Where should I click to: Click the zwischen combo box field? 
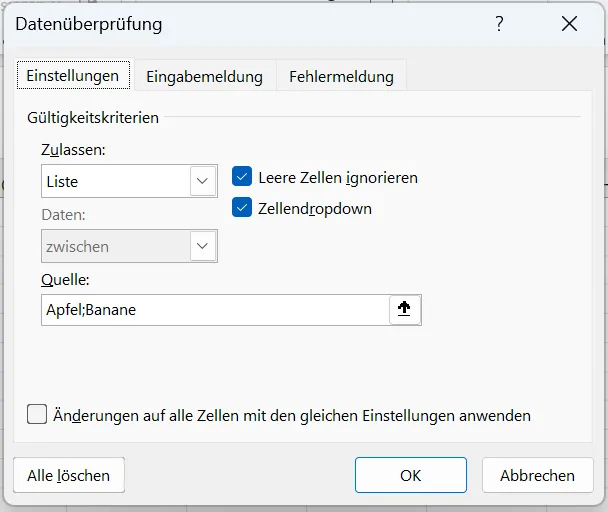[x=129, y=246]
